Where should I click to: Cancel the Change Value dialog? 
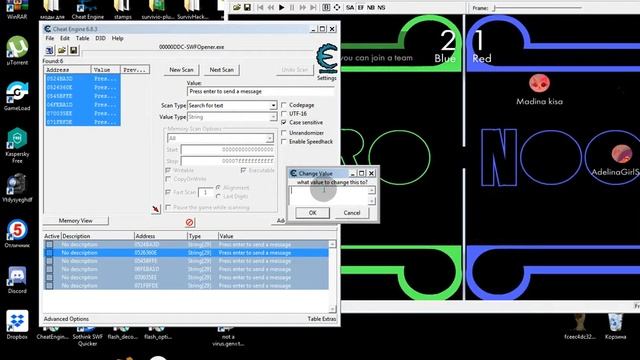(352, 213)
